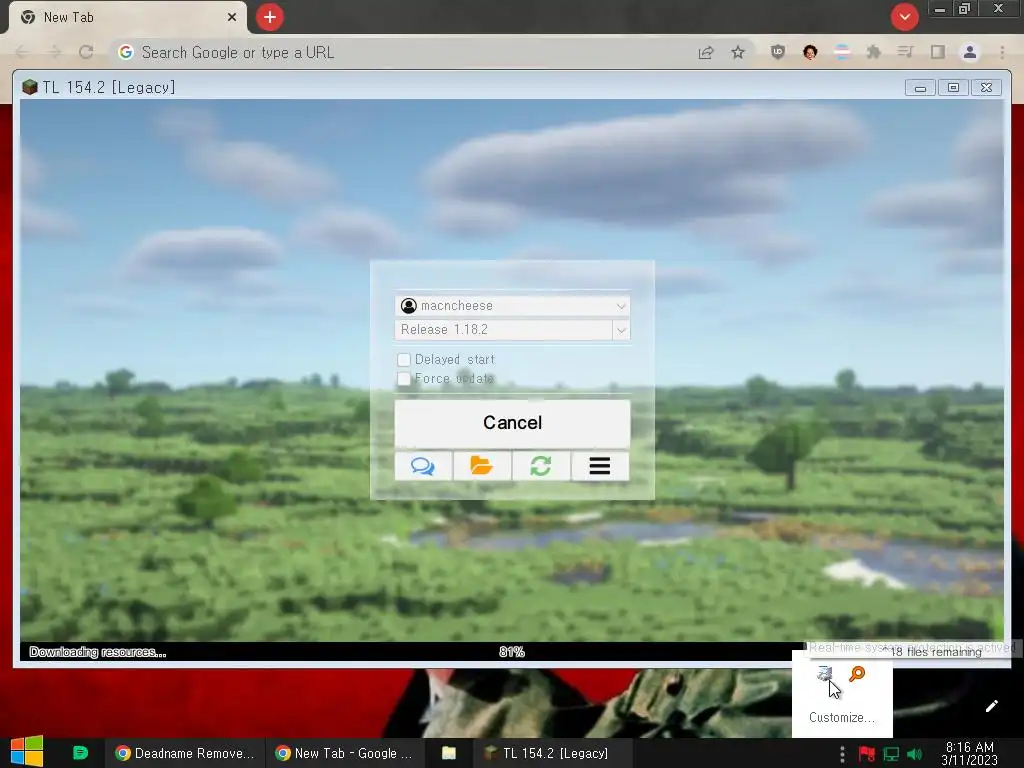Click the Chrome back arrow
This screenshot has height=768, width=1024.
(x=22, y=52)
